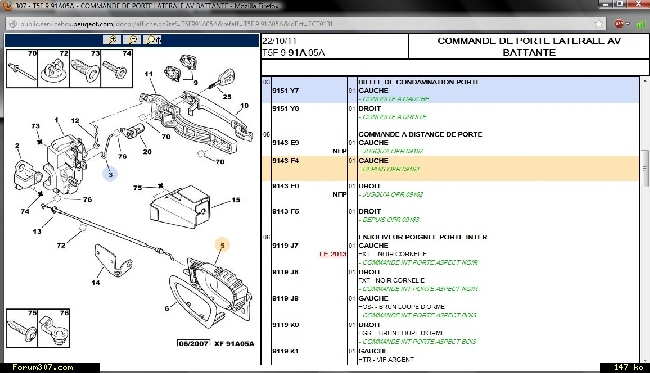650x373 pixels.
Task: Click the diagram code 'XF 91A05A'
Action: [x=234, y=344]
